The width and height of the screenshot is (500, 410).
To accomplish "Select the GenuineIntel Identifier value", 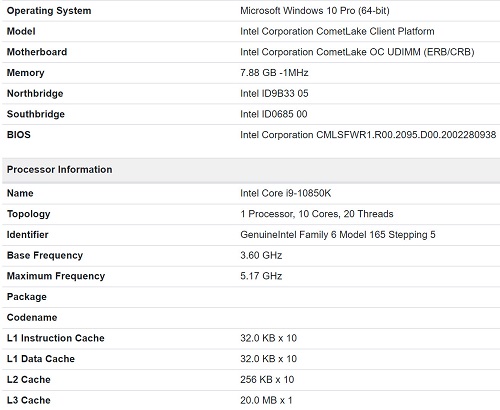I will pyautogui.click(x=338, y=235).
